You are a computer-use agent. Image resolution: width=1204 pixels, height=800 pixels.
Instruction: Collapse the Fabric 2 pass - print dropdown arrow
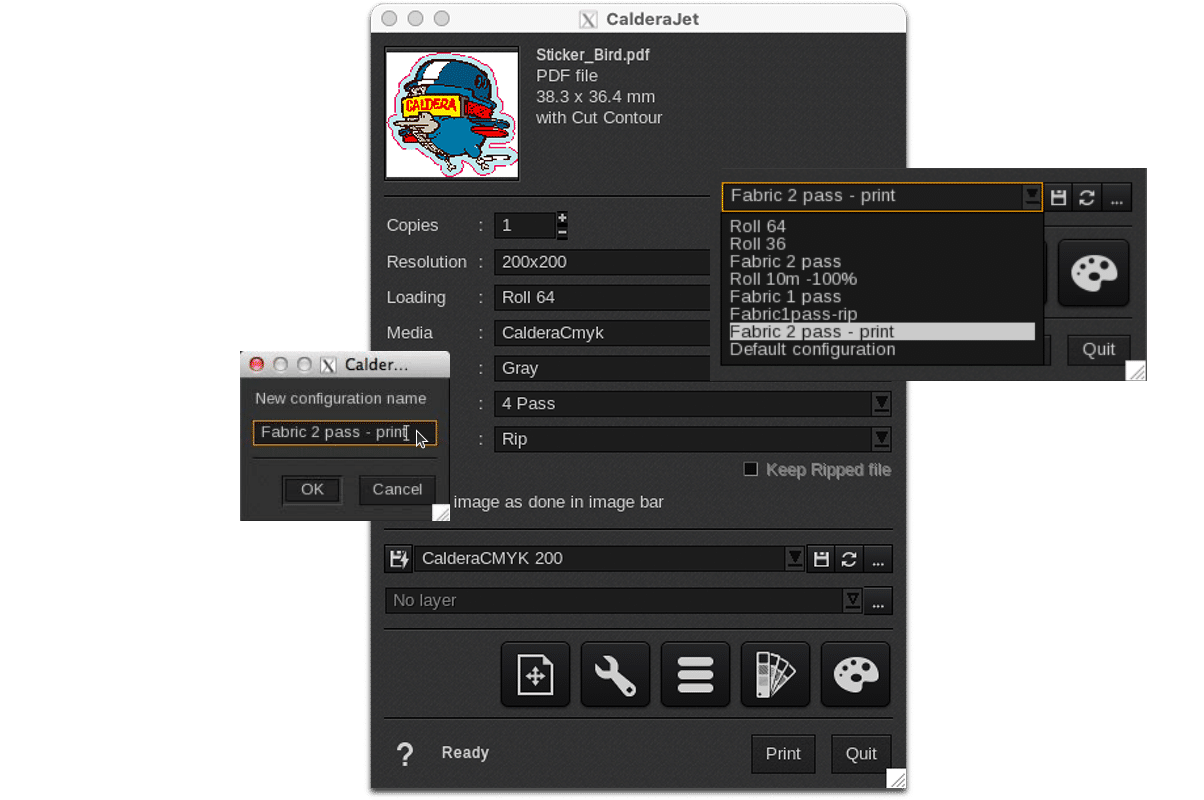click(1032, 196)
